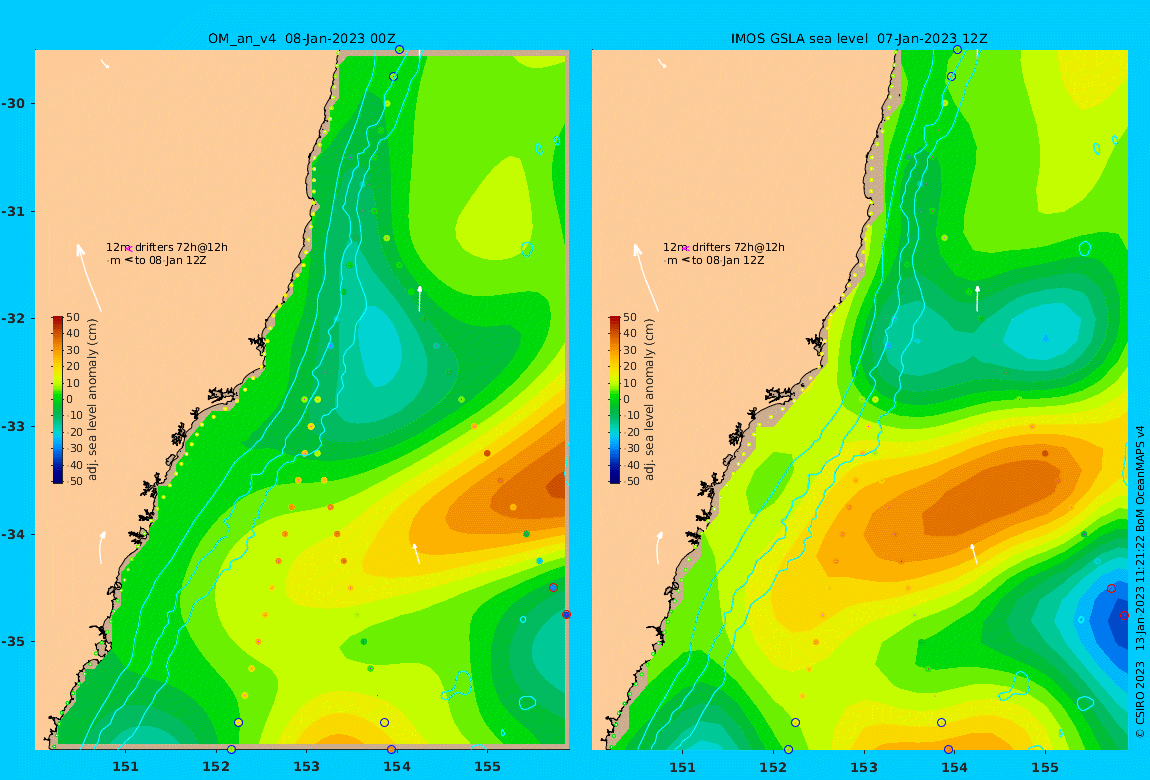Click the blue circle marker above 152 in right map
1150x780 pixels.
795,722
